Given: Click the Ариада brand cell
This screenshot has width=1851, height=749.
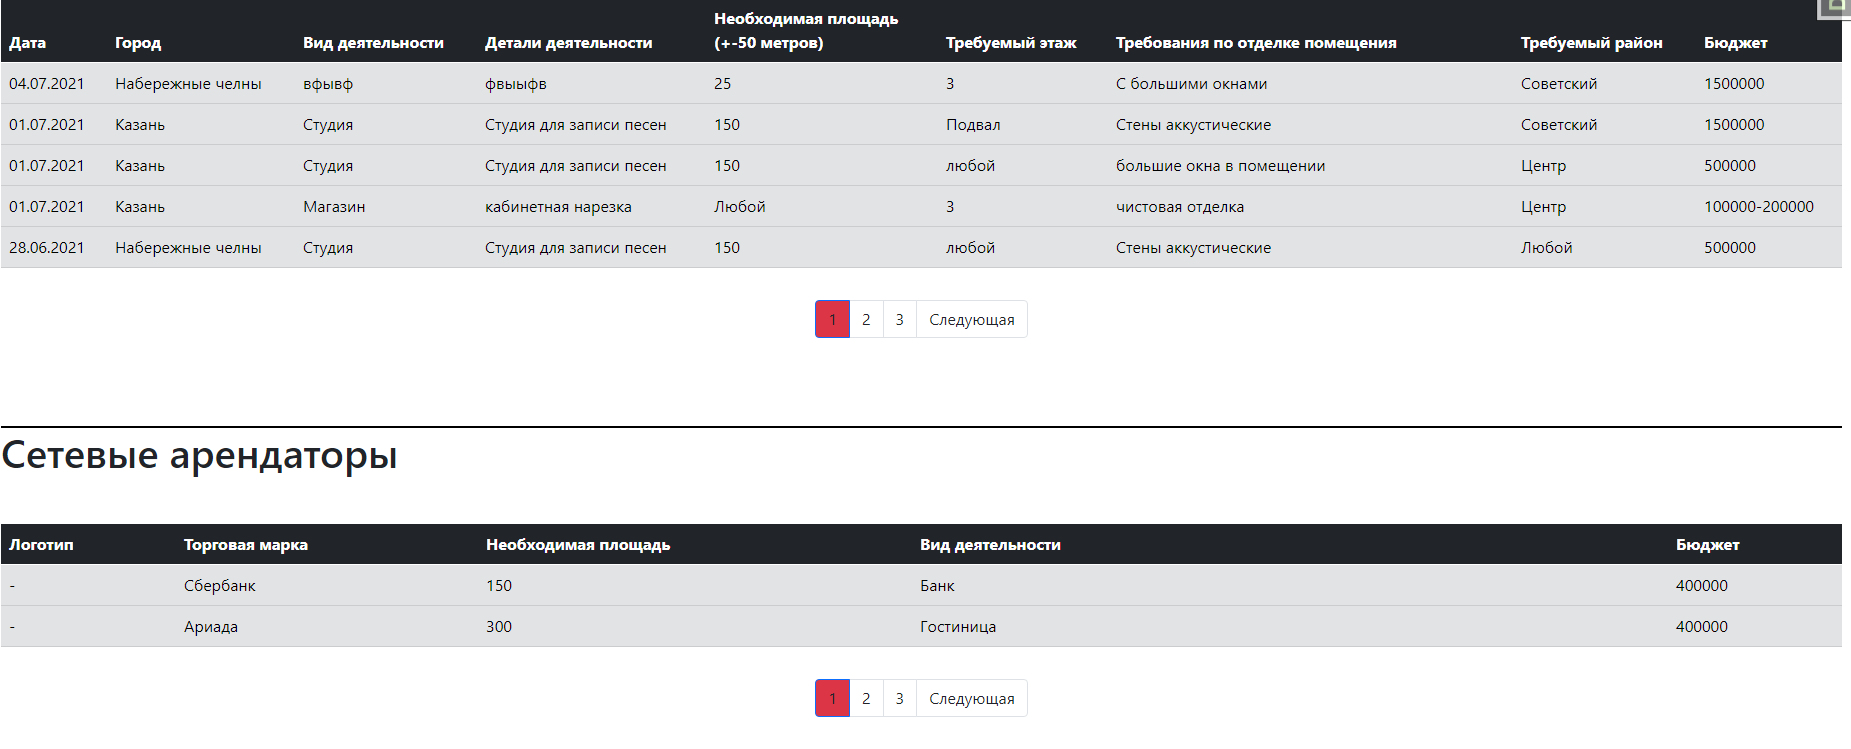Looking at the screenshot, I should (211, 627).
